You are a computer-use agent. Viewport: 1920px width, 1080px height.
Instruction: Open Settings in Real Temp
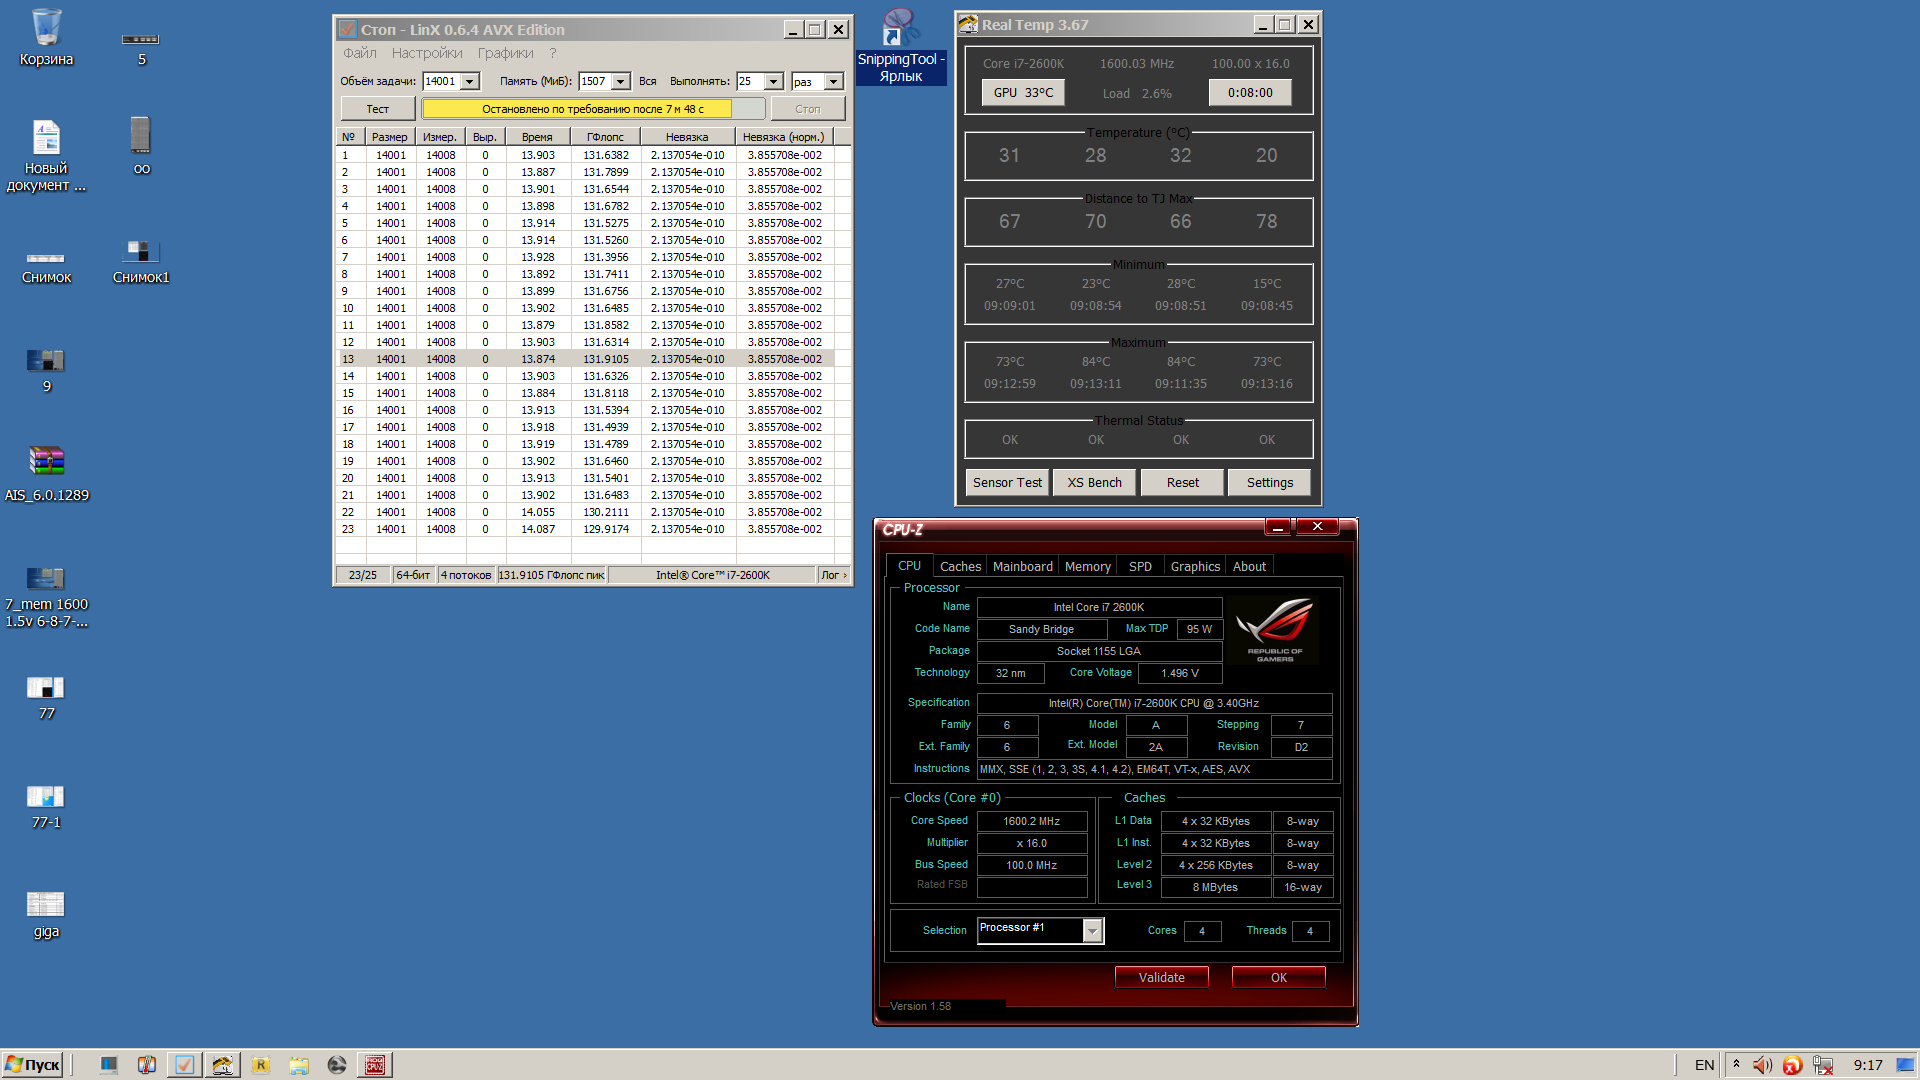[x=1269, y=482]
